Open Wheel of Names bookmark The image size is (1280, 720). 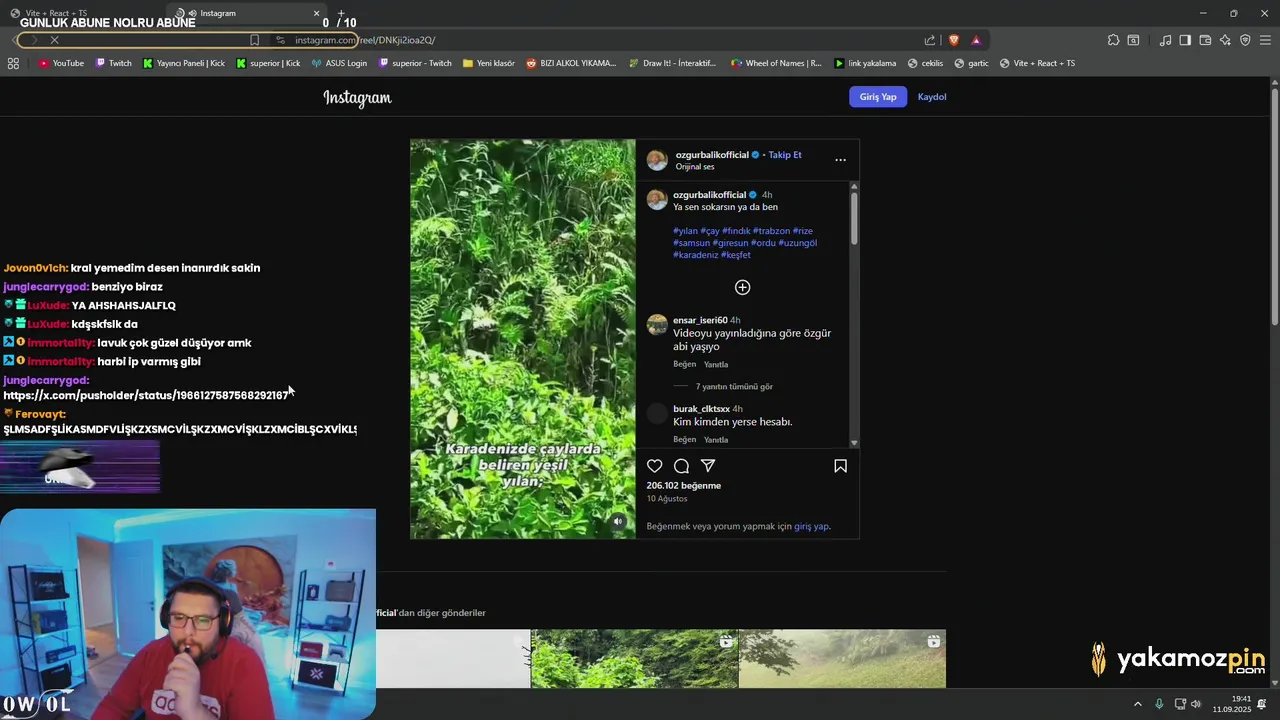coord(776,63)
